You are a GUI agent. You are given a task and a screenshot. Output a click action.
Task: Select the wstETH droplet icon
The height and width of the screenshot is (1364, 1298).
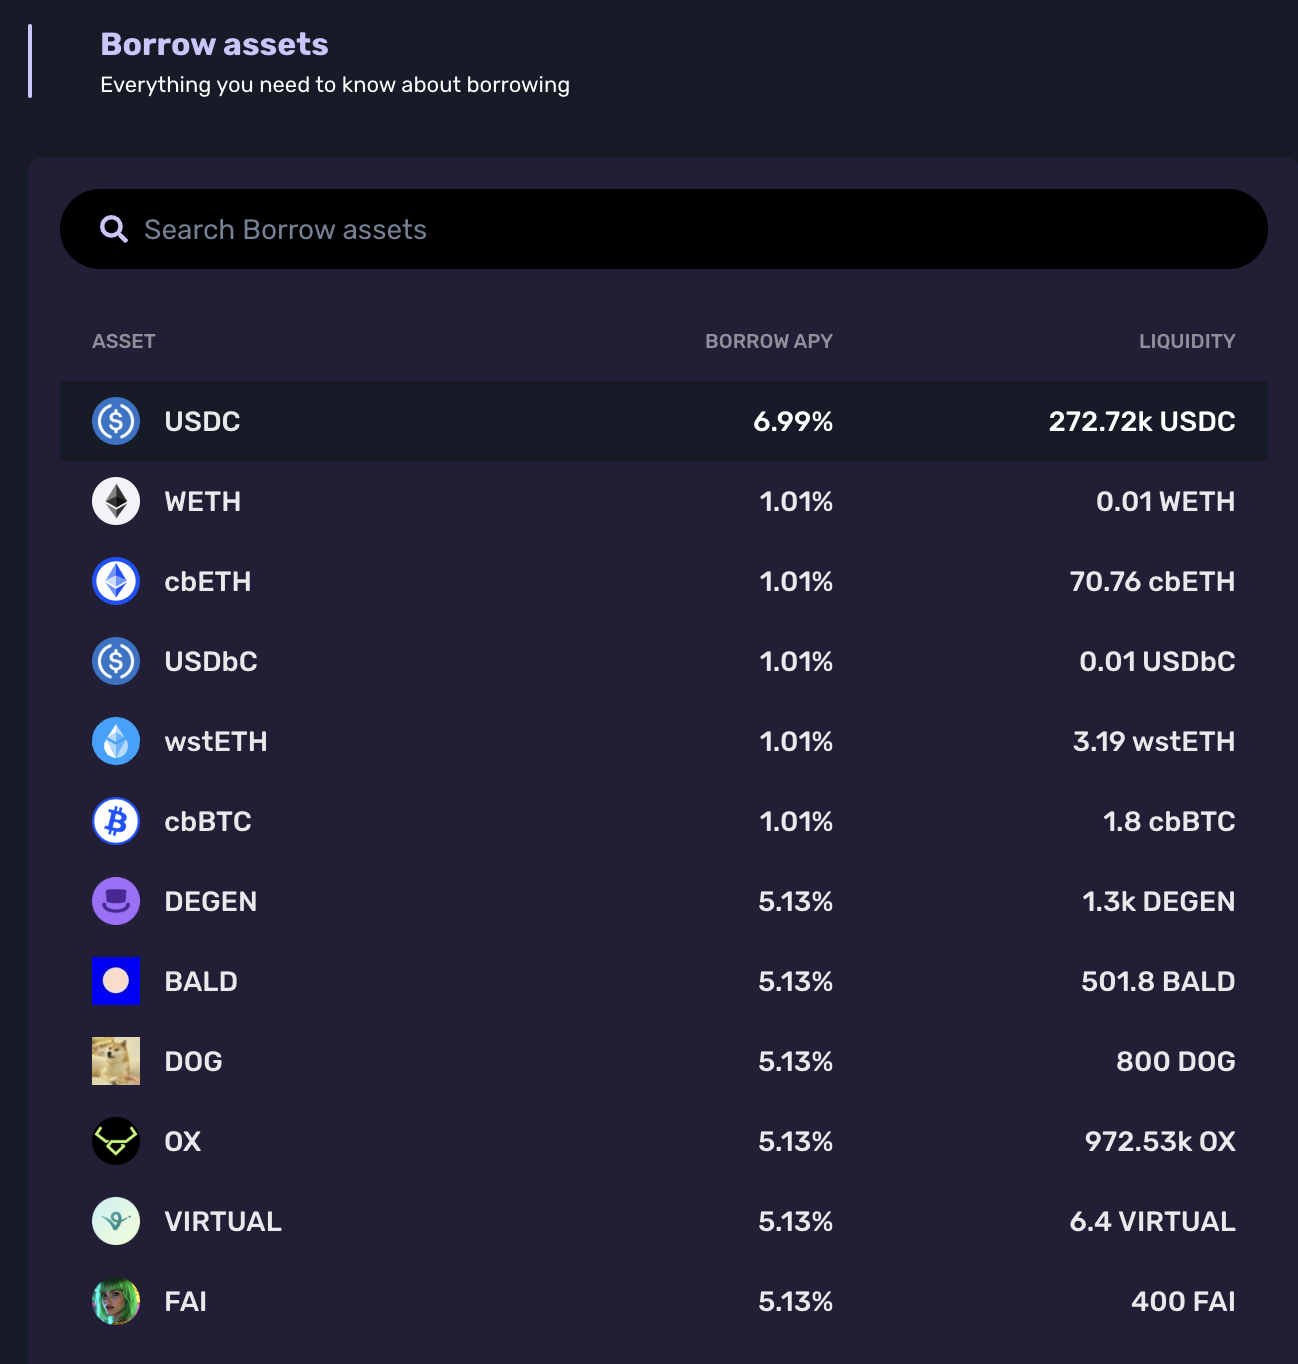(x=116, y=741)
